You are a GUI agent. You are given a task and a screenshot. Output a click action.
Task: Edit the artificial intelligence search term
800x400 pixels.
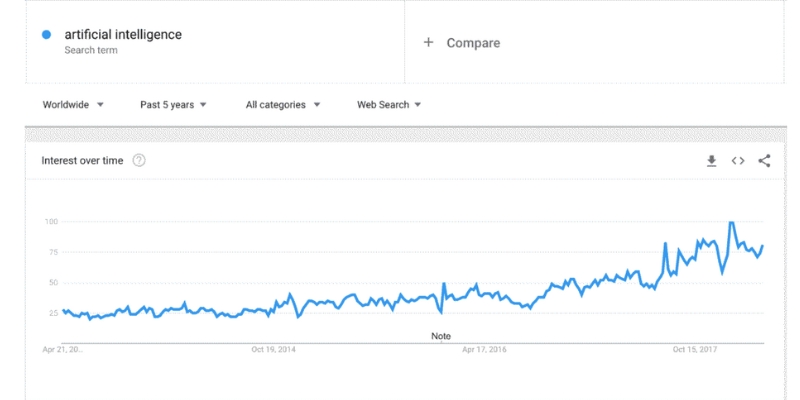tap(123, 35)
